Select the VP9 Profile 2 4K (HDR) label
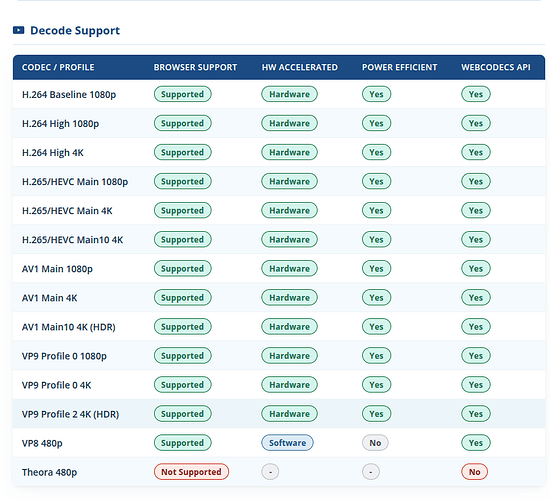This screenshot has height=500, width=550. [70, 414]
